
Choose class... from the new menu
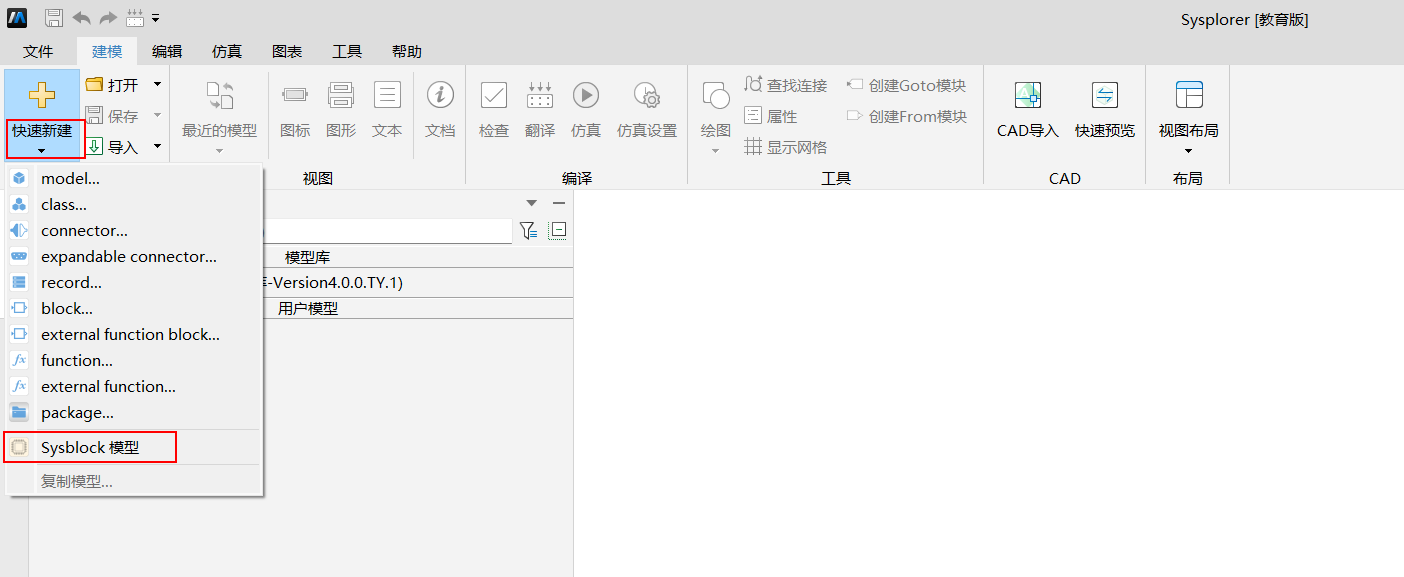pyautogui.click(x=134, y=204)
